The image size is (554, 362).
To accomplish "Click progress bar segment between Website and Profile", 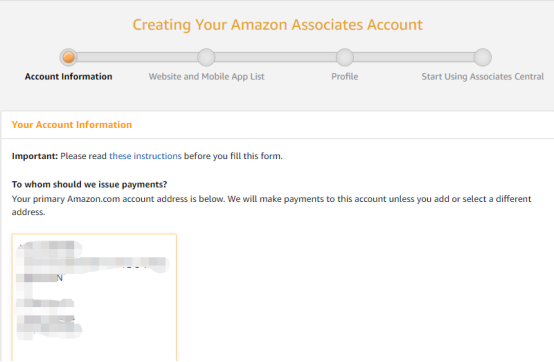I will [276, 57].
